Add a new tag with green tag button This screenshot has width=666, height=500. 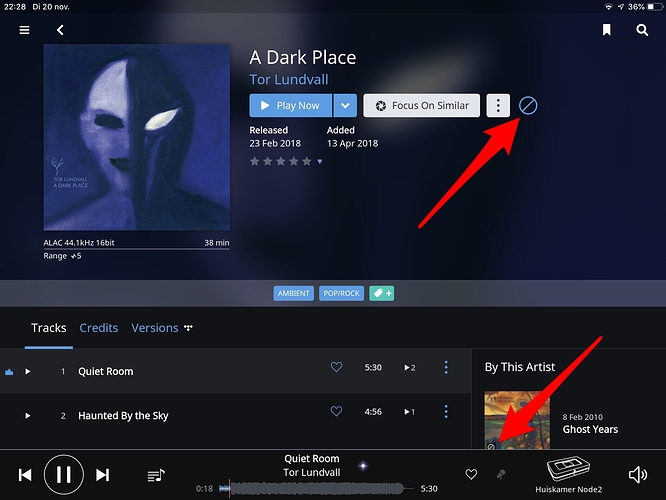click(381, 293)
